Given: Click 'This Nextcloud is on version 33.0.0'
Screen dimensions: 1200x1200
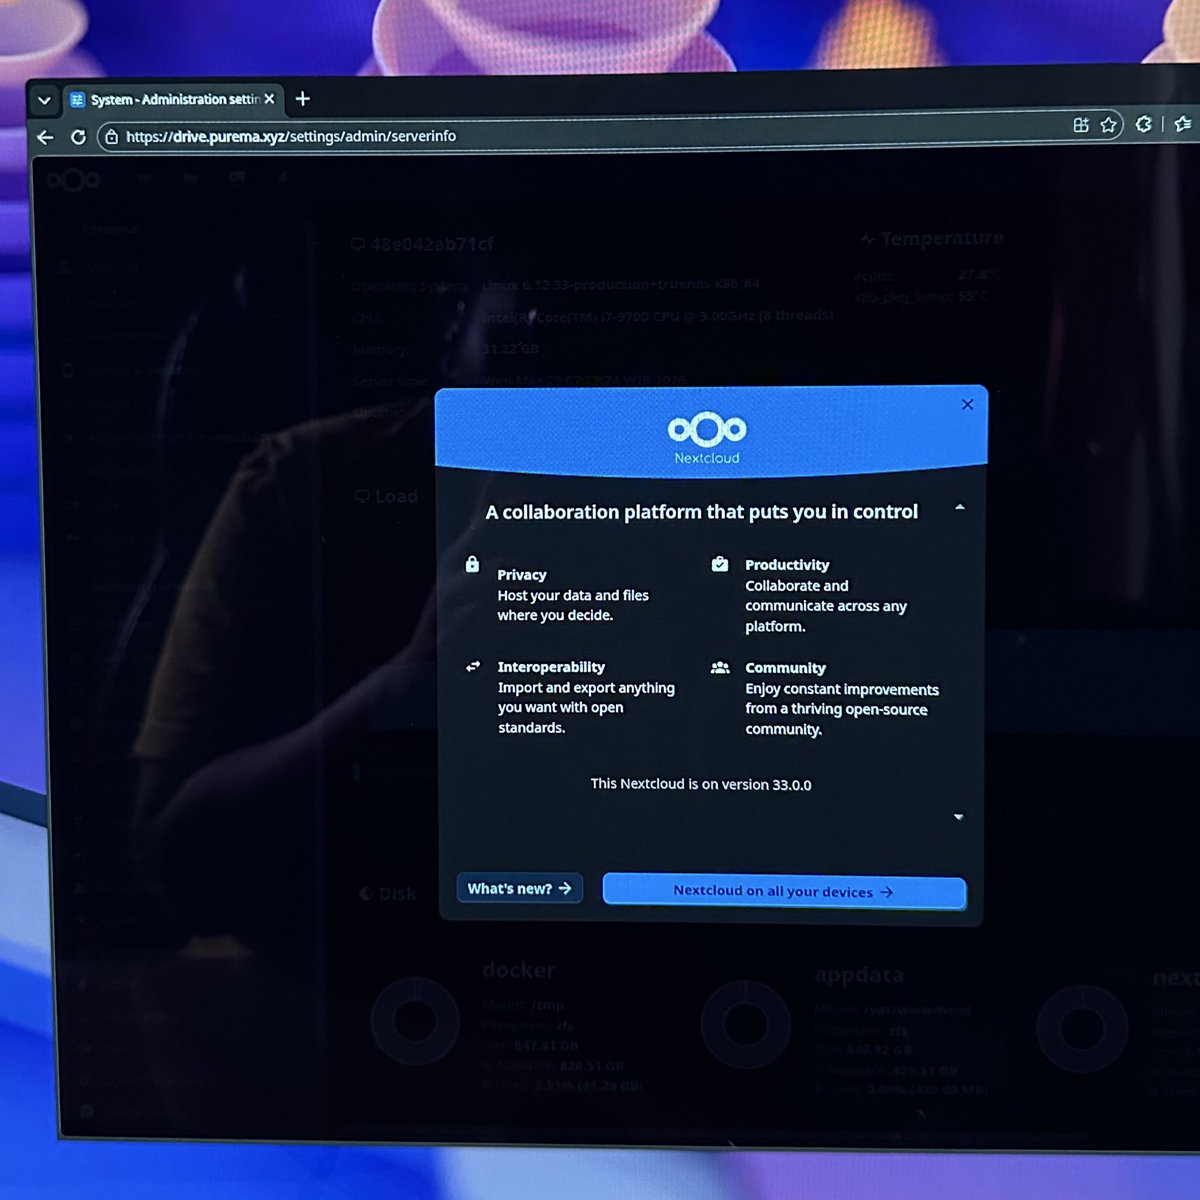Looking at the screenshot, I should pyautogui.click(x=701, y=784).
